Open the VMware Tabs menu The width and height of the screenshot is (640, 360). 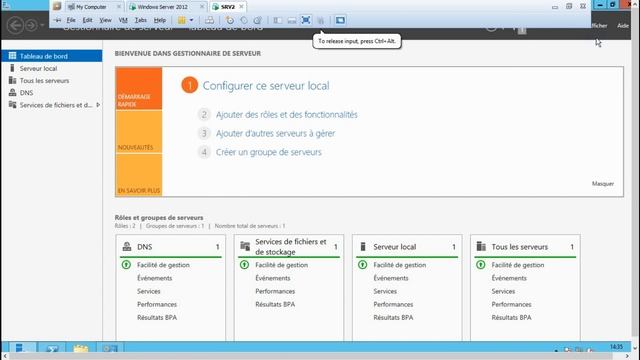pyautogui.click(x=140, y=20)
